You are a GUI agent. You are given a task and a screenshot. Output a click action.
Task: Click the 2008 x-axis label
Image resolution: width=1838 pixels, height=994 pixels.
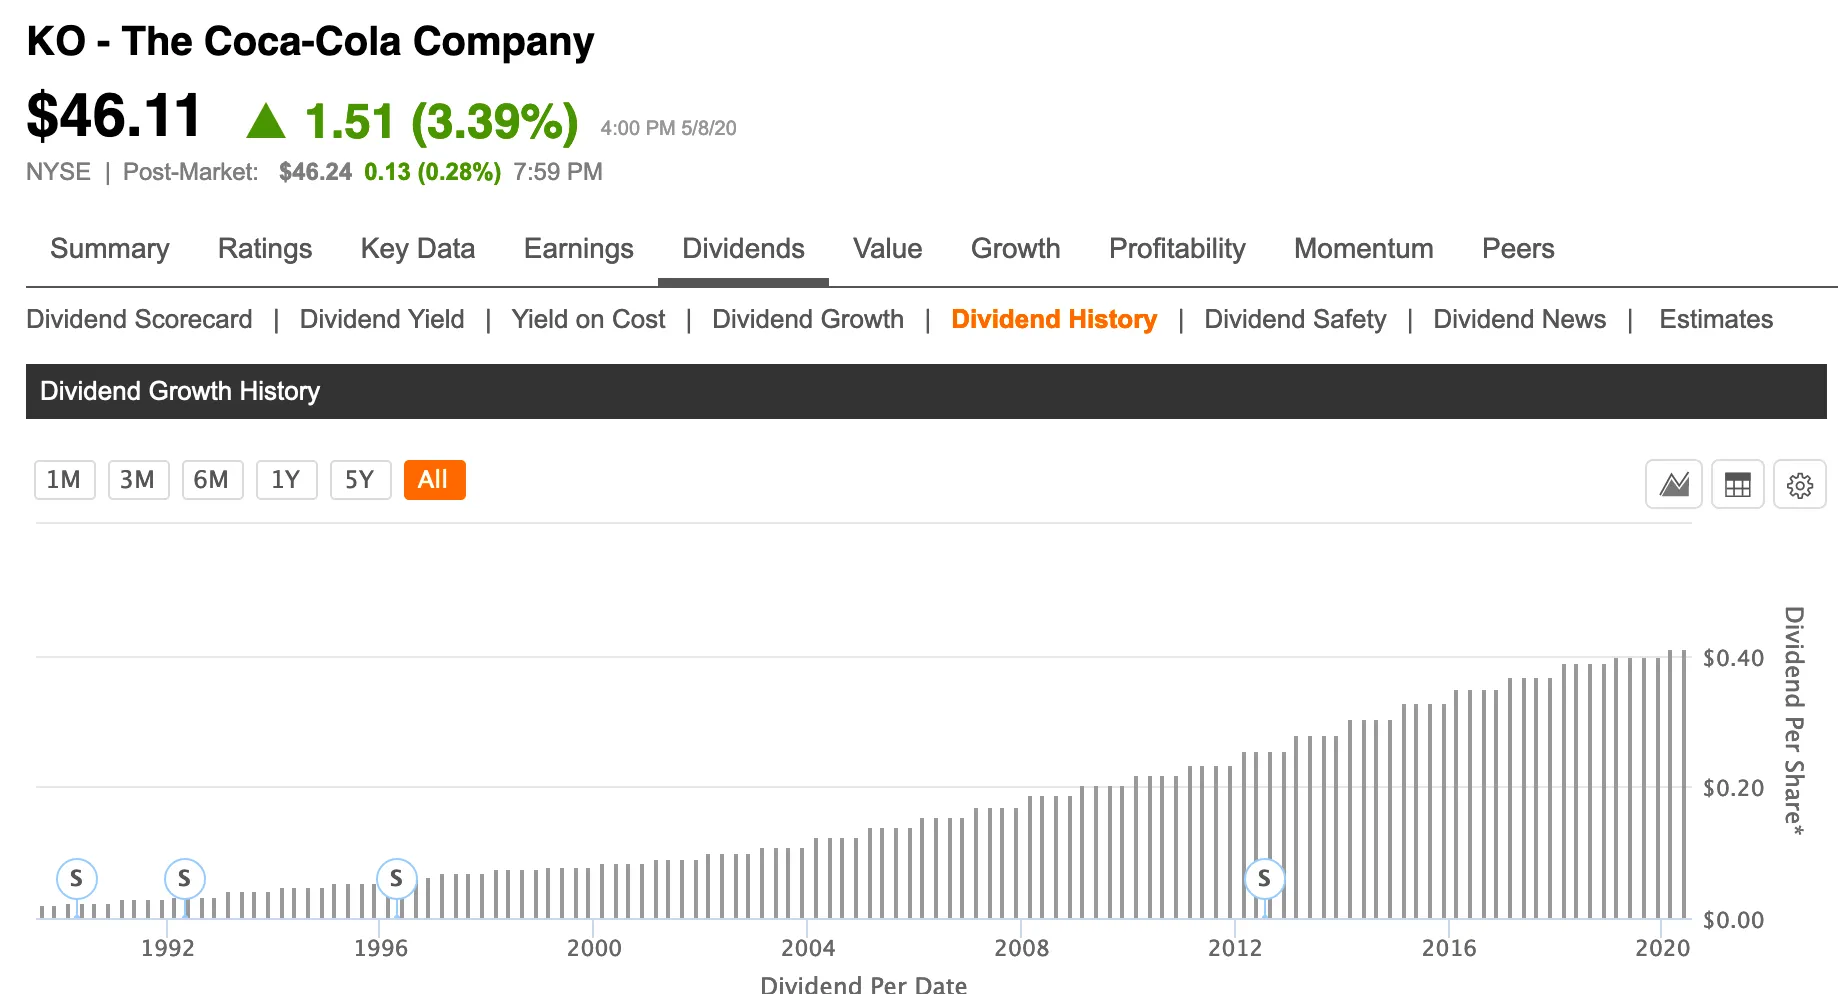pyautogui.click(x=1021, y=948)
